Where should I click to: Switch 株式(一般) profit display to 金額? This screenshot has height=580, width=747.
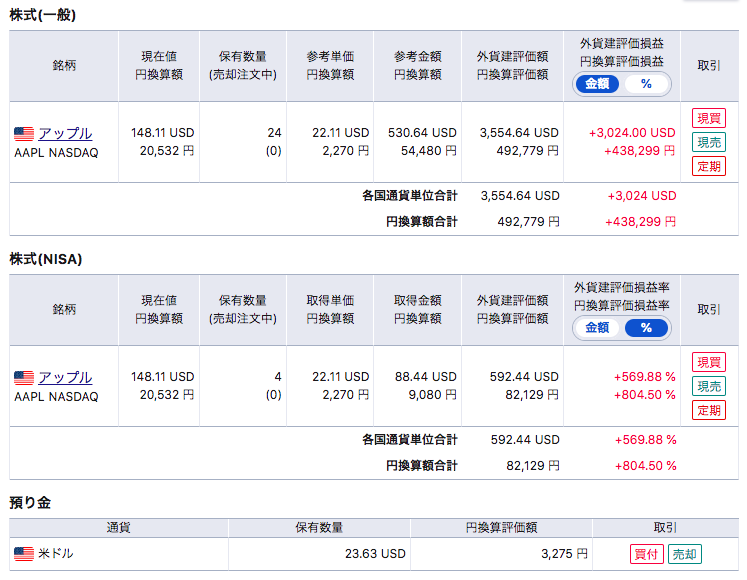tap(597, 84)
